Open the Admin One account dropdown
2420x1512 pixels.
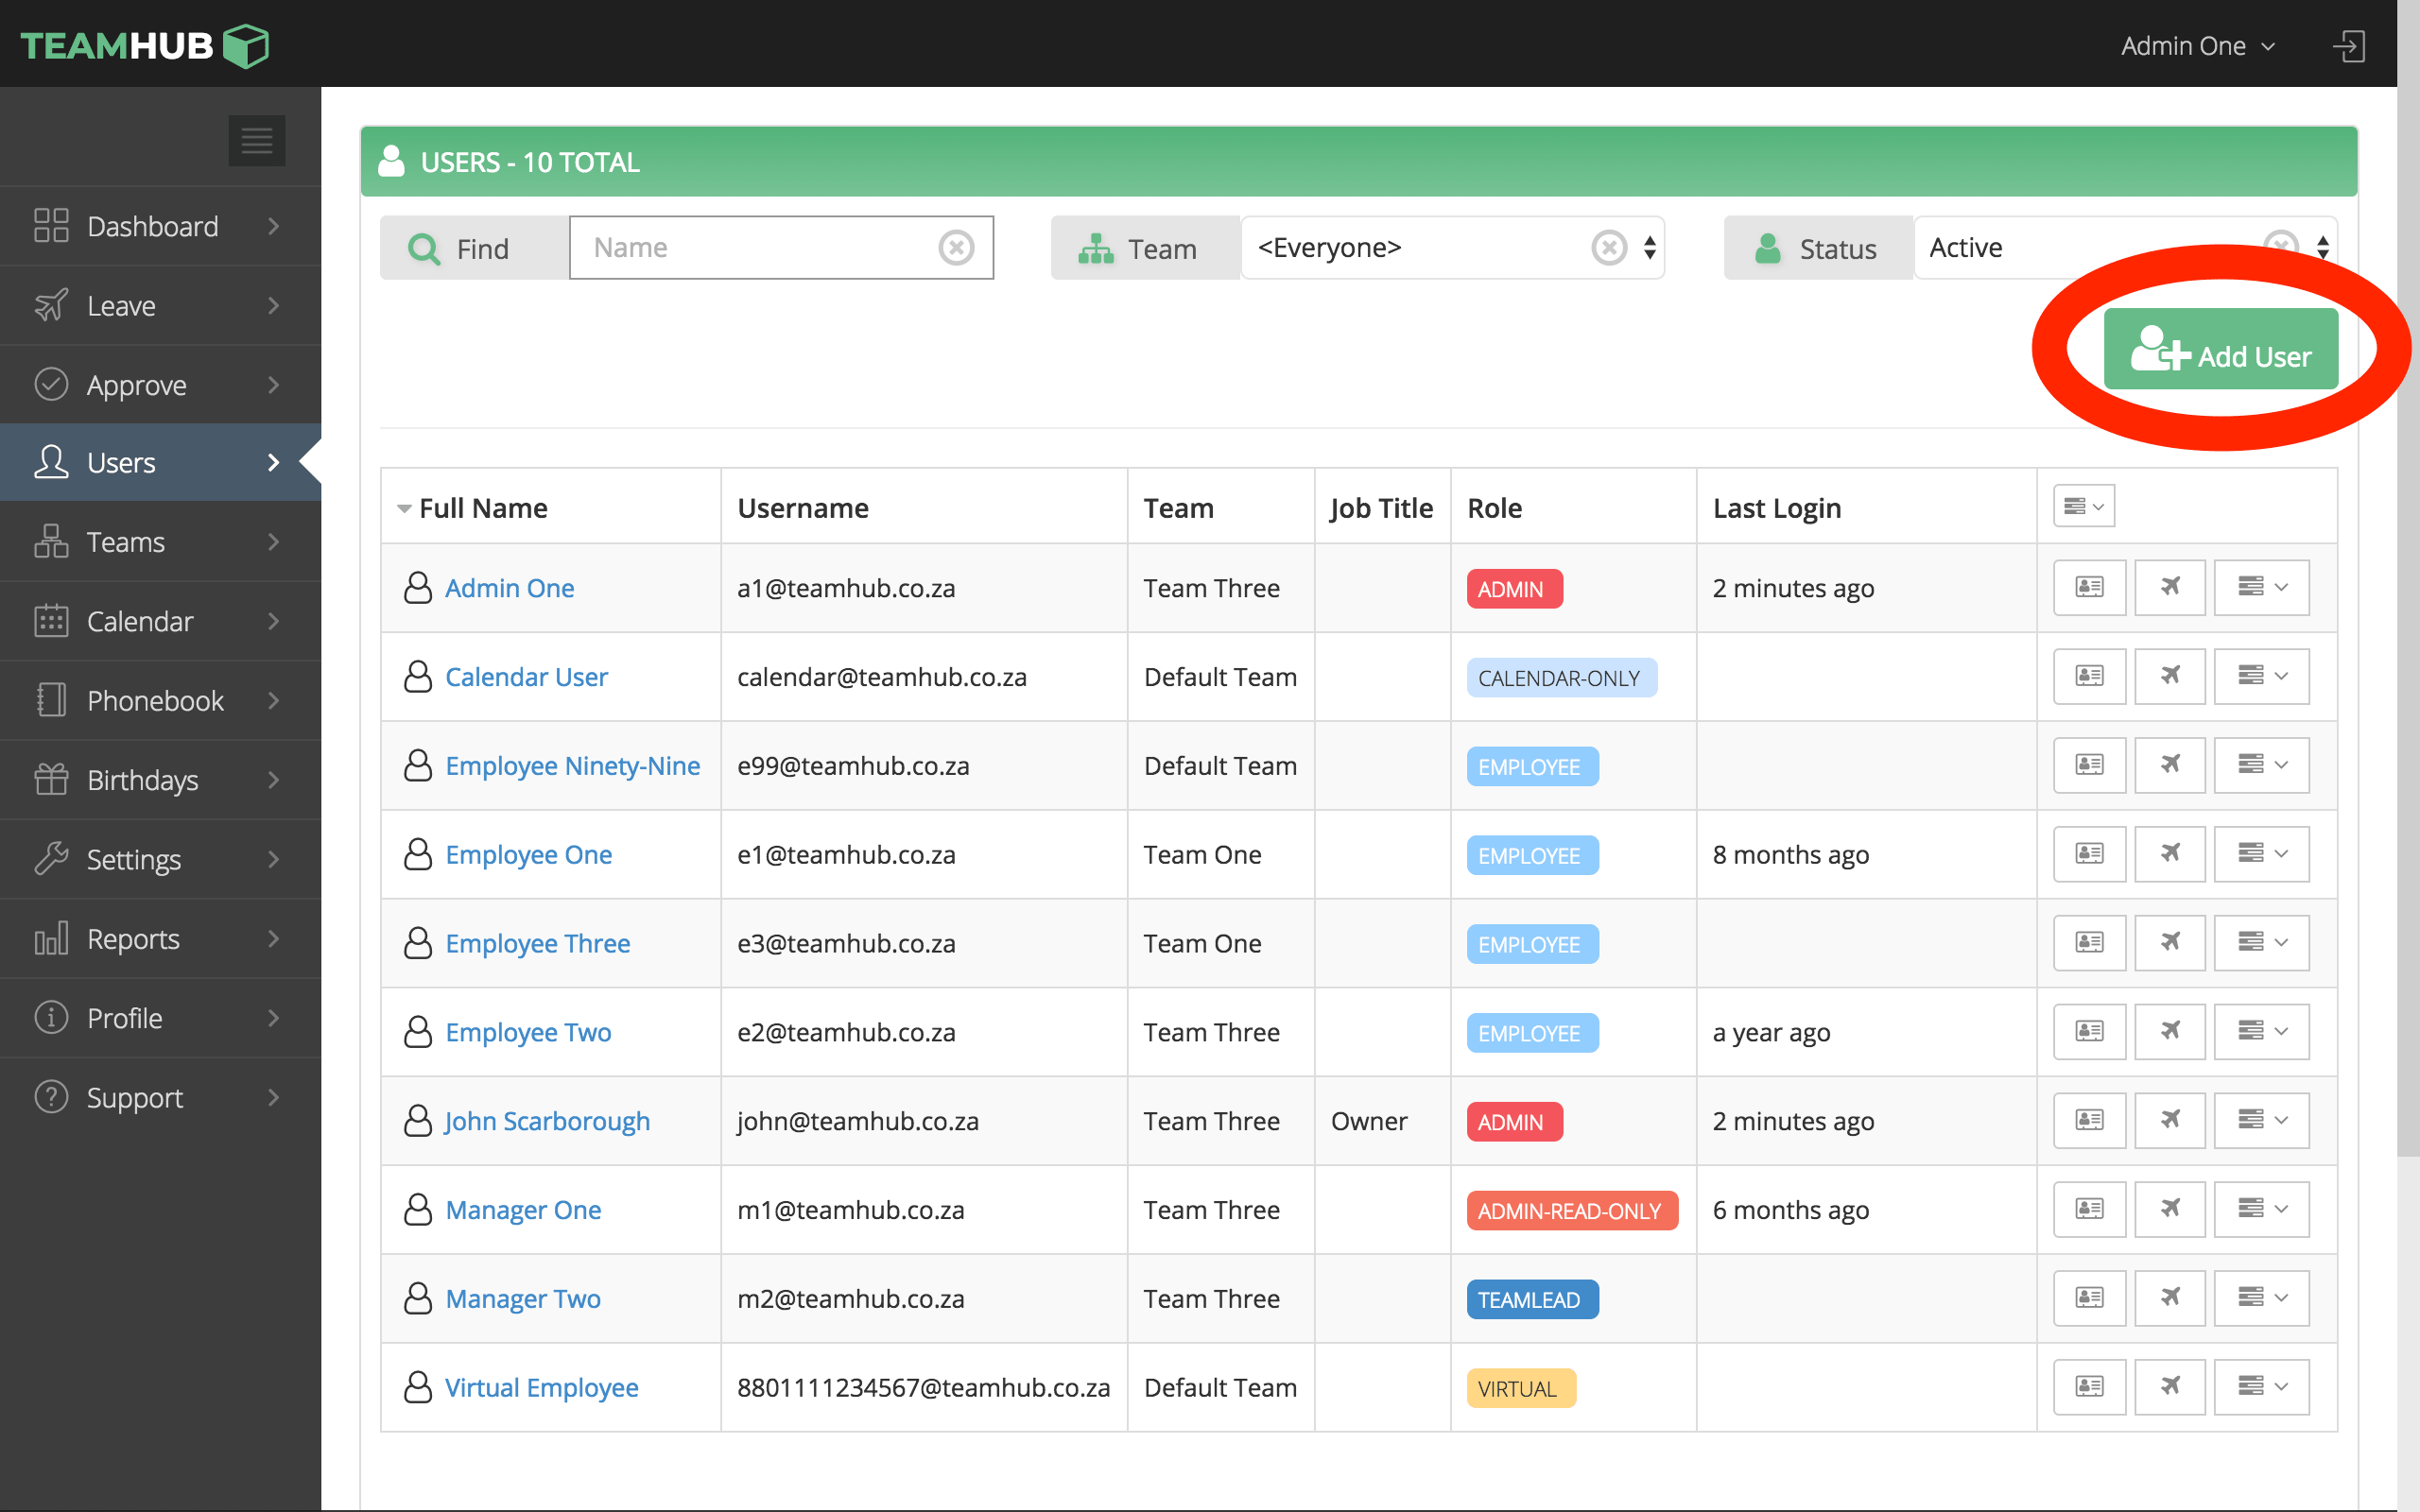pos(2197,46)
